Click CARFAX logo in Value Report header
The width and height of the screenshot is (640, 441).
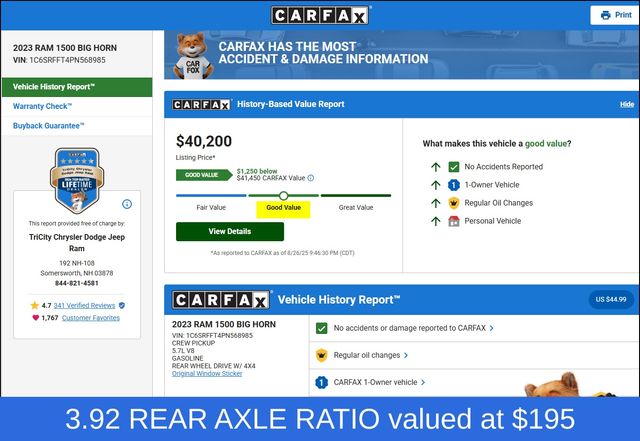(x=201, y=105)
